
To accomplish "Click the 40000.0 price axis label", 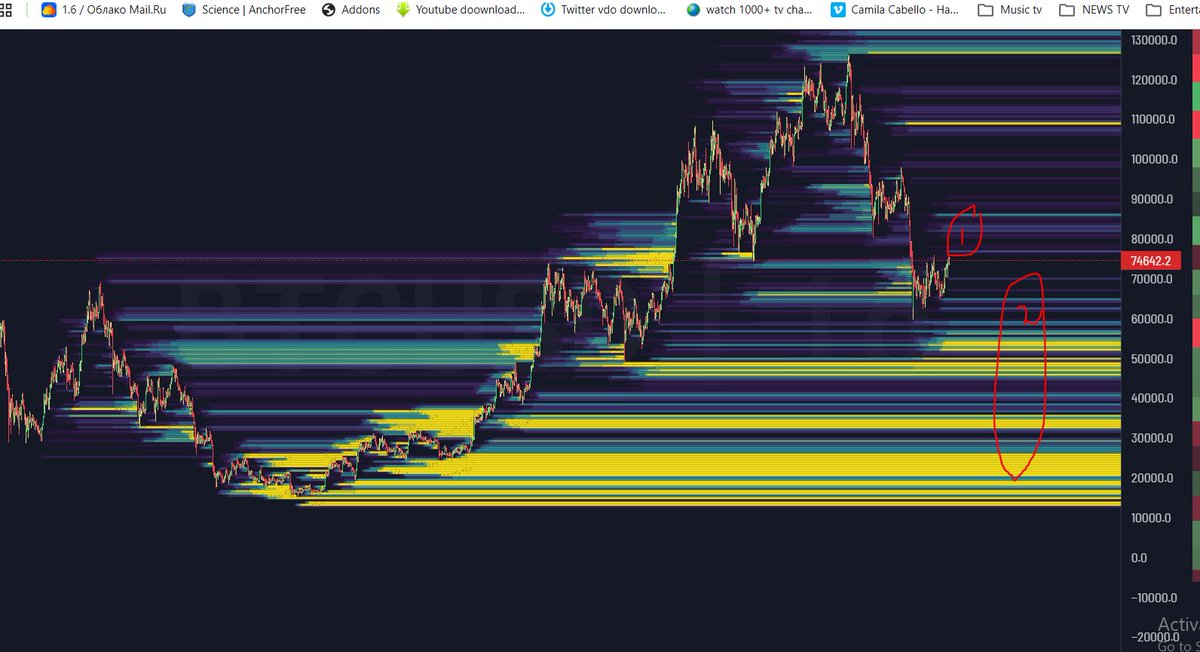I will (x=1154, y=398).
